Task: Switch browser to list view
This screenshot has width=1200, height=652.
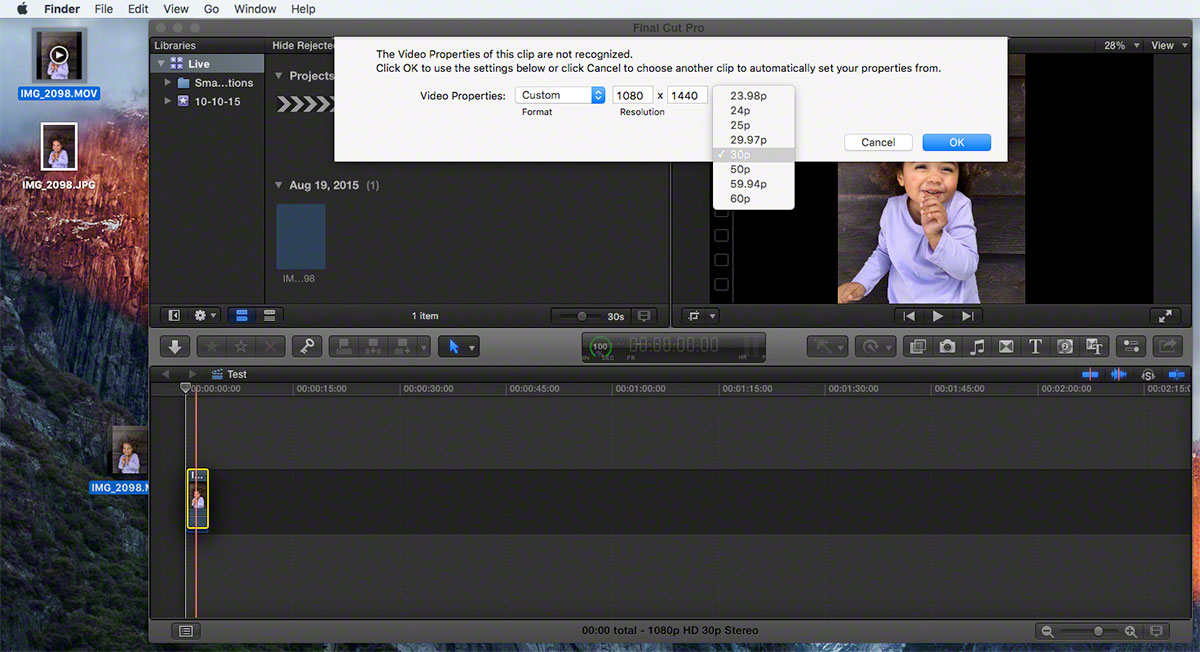Action: (x=268, y=316)
